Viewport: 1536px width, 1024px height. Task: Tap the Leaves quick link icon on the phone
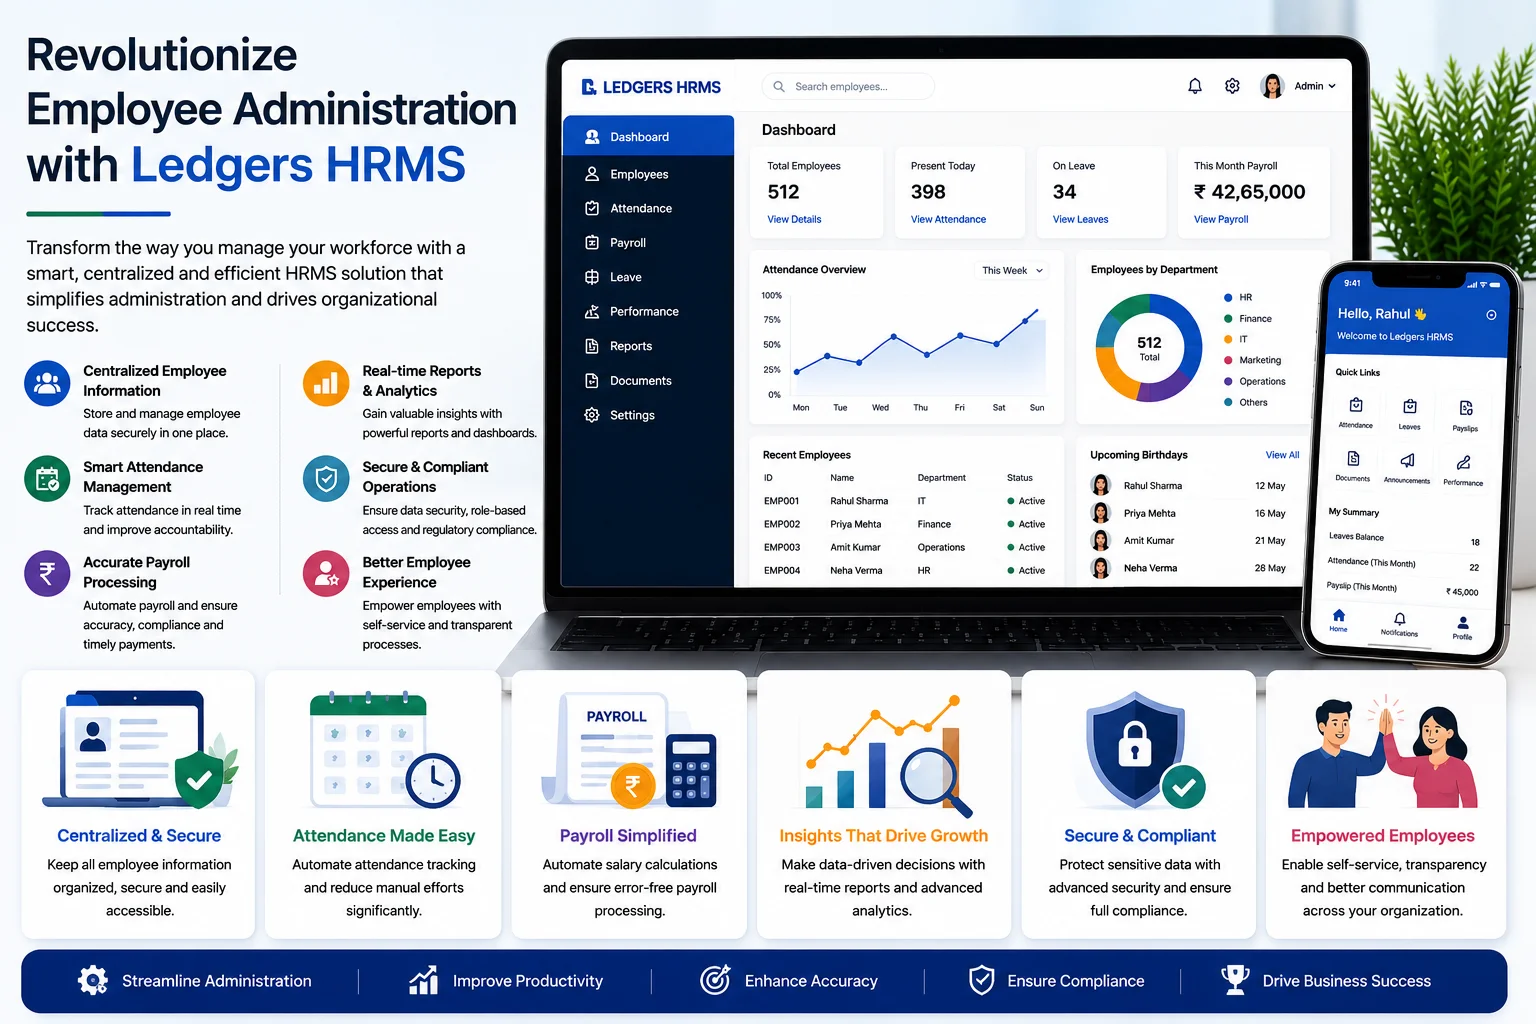pyautogui.click(x=1410, y=406)
